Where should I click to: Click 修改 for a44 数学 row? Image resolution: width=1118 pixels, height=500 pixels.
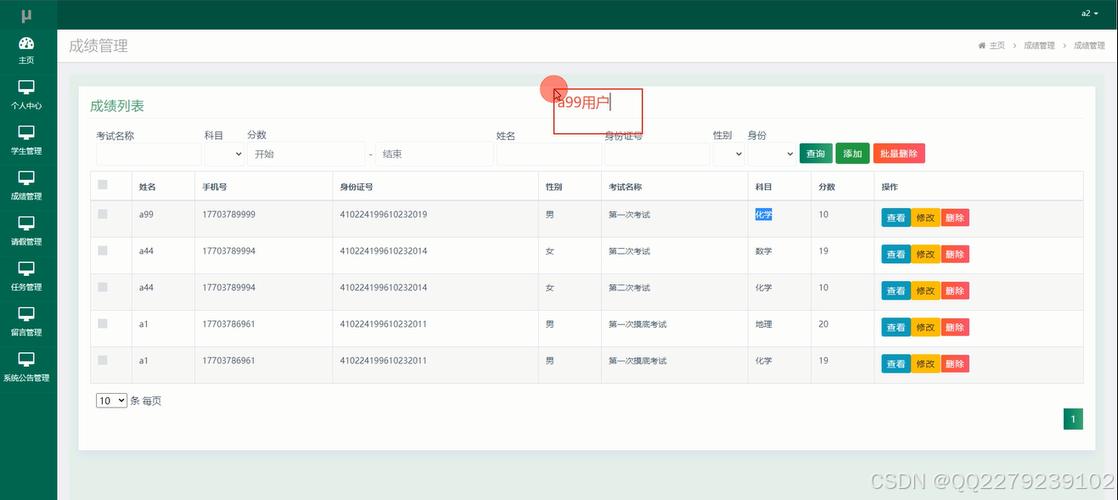coord(925,254)
